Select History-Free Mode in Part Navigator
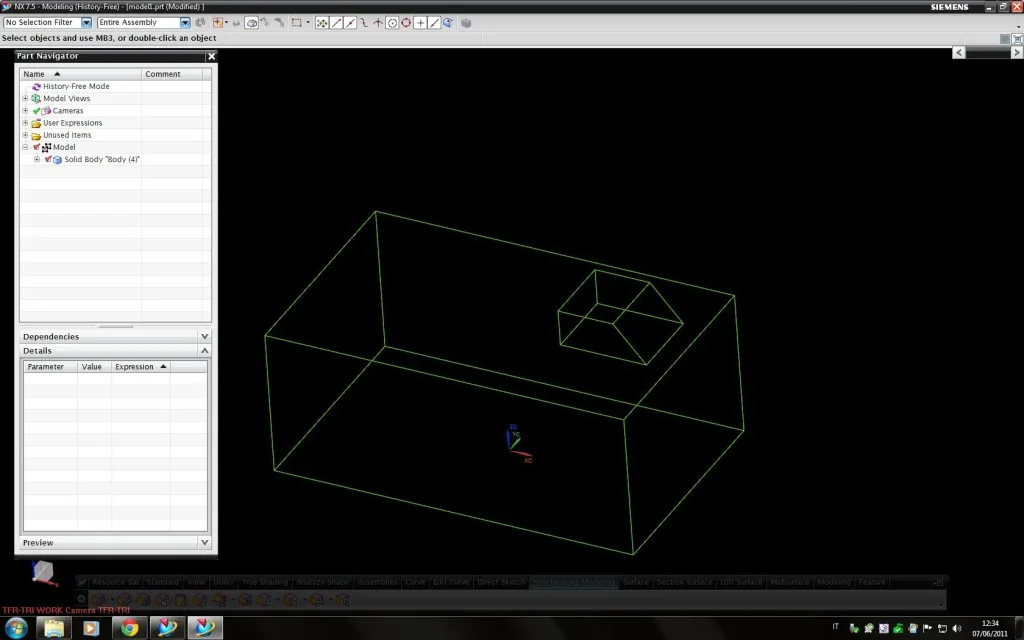The width and height of the screenshot is (1024, 640). point(76,86)
